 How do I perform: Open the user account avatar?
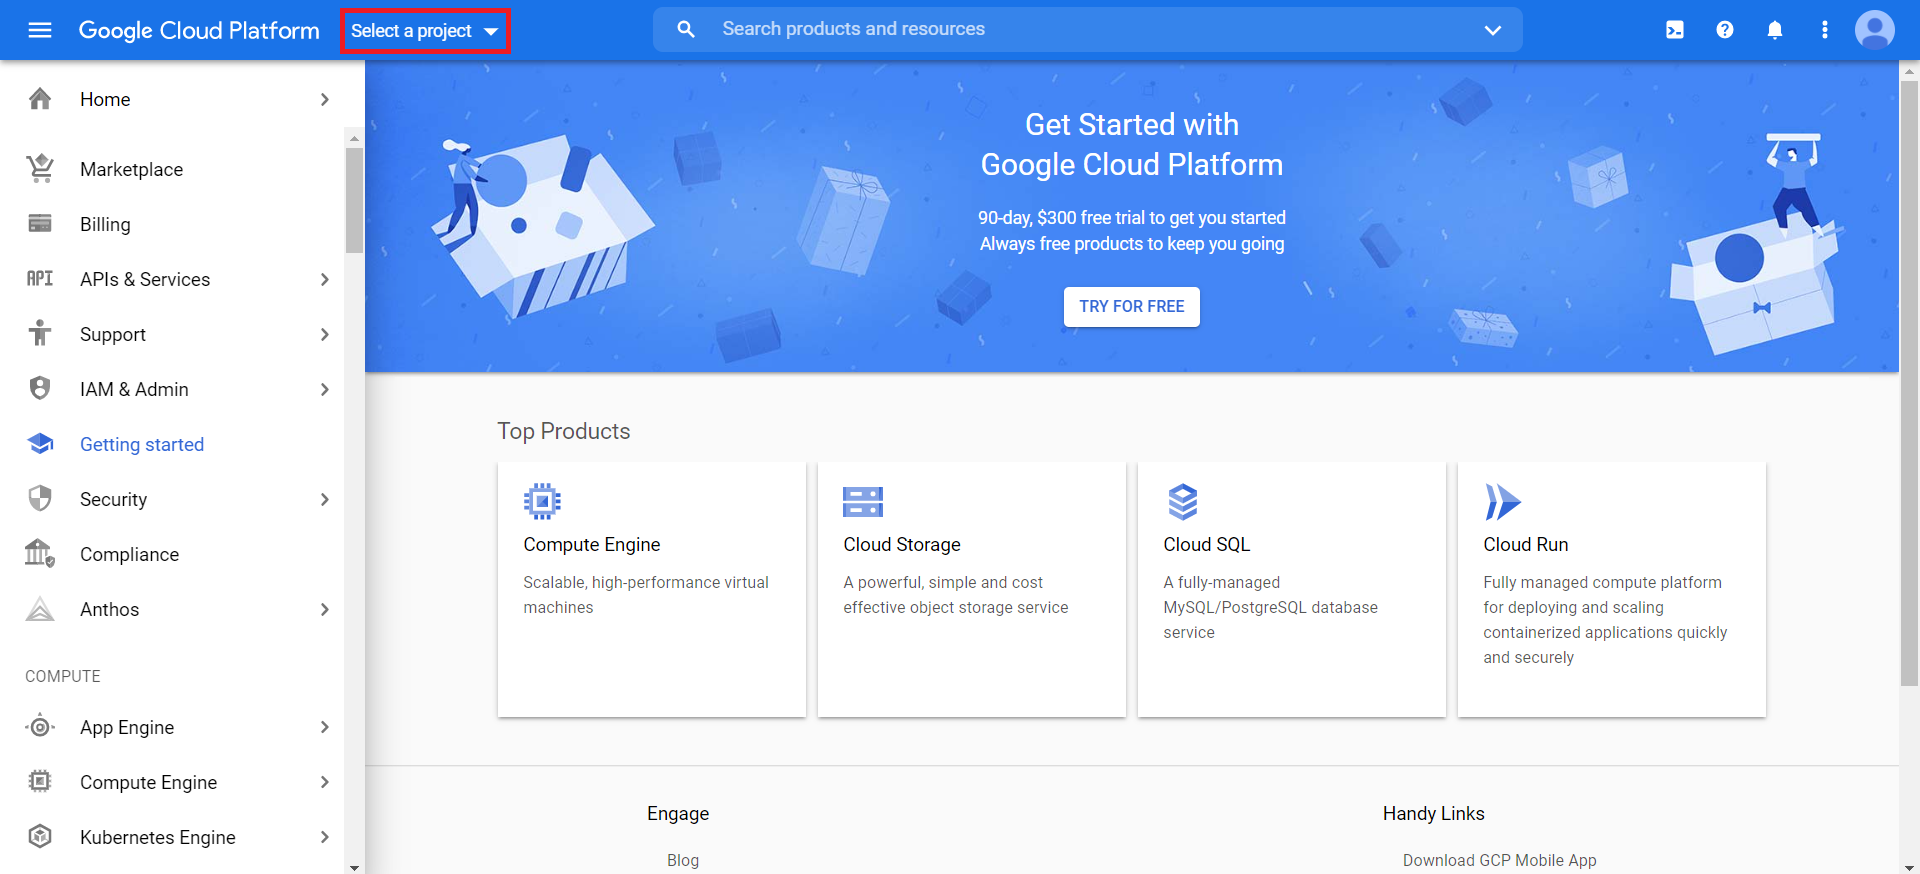click(x=1875, y=30)
